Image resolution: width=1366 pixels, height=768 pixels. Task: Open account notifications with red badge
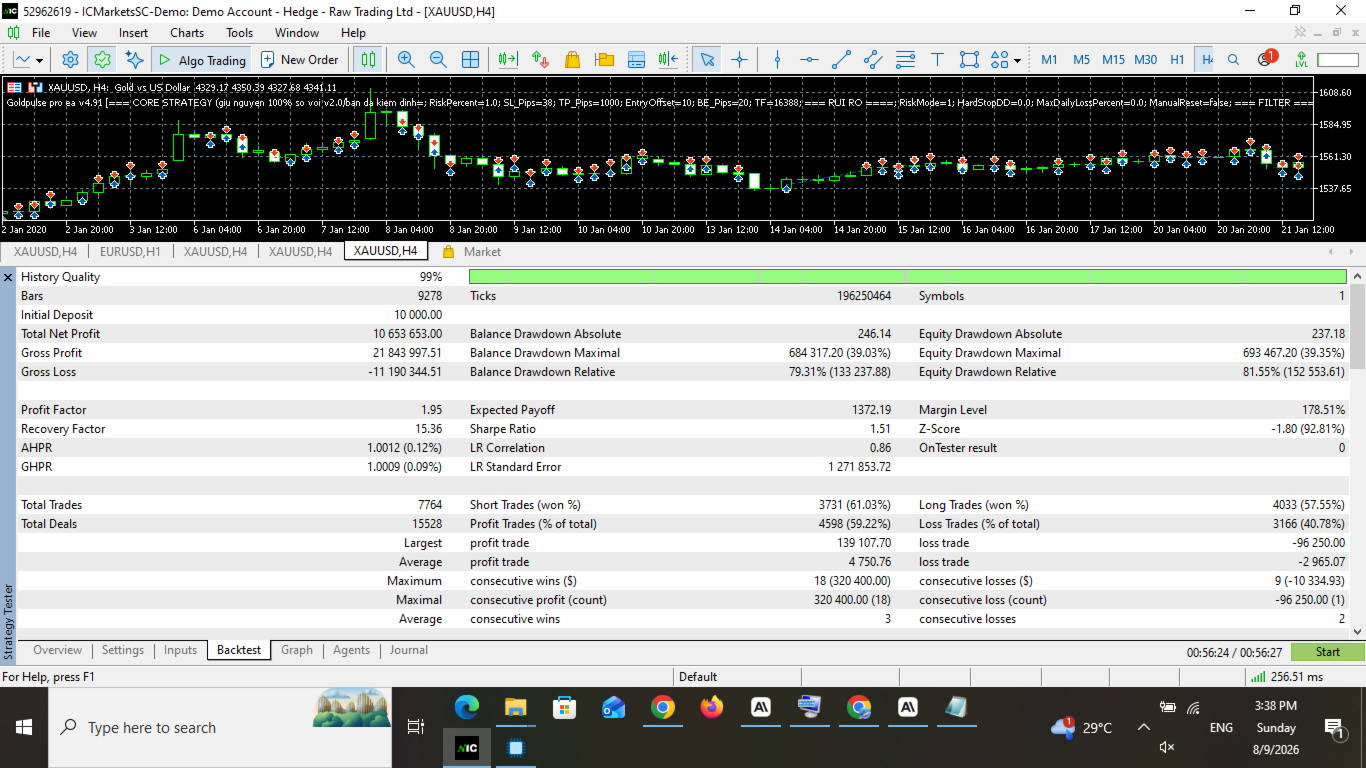[1266, 58]
